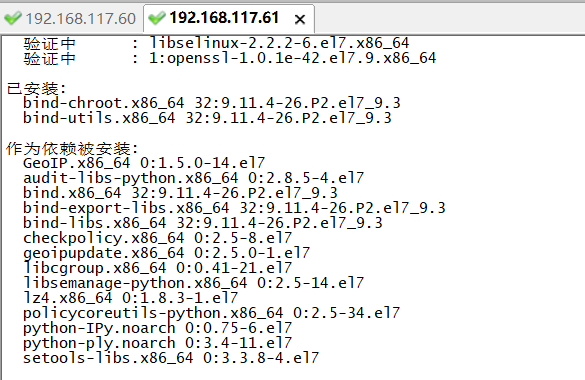Viewport: 585px width, 380px height.
Task: Click the libsemanage-python.x86_64 line
Action: 193,283
